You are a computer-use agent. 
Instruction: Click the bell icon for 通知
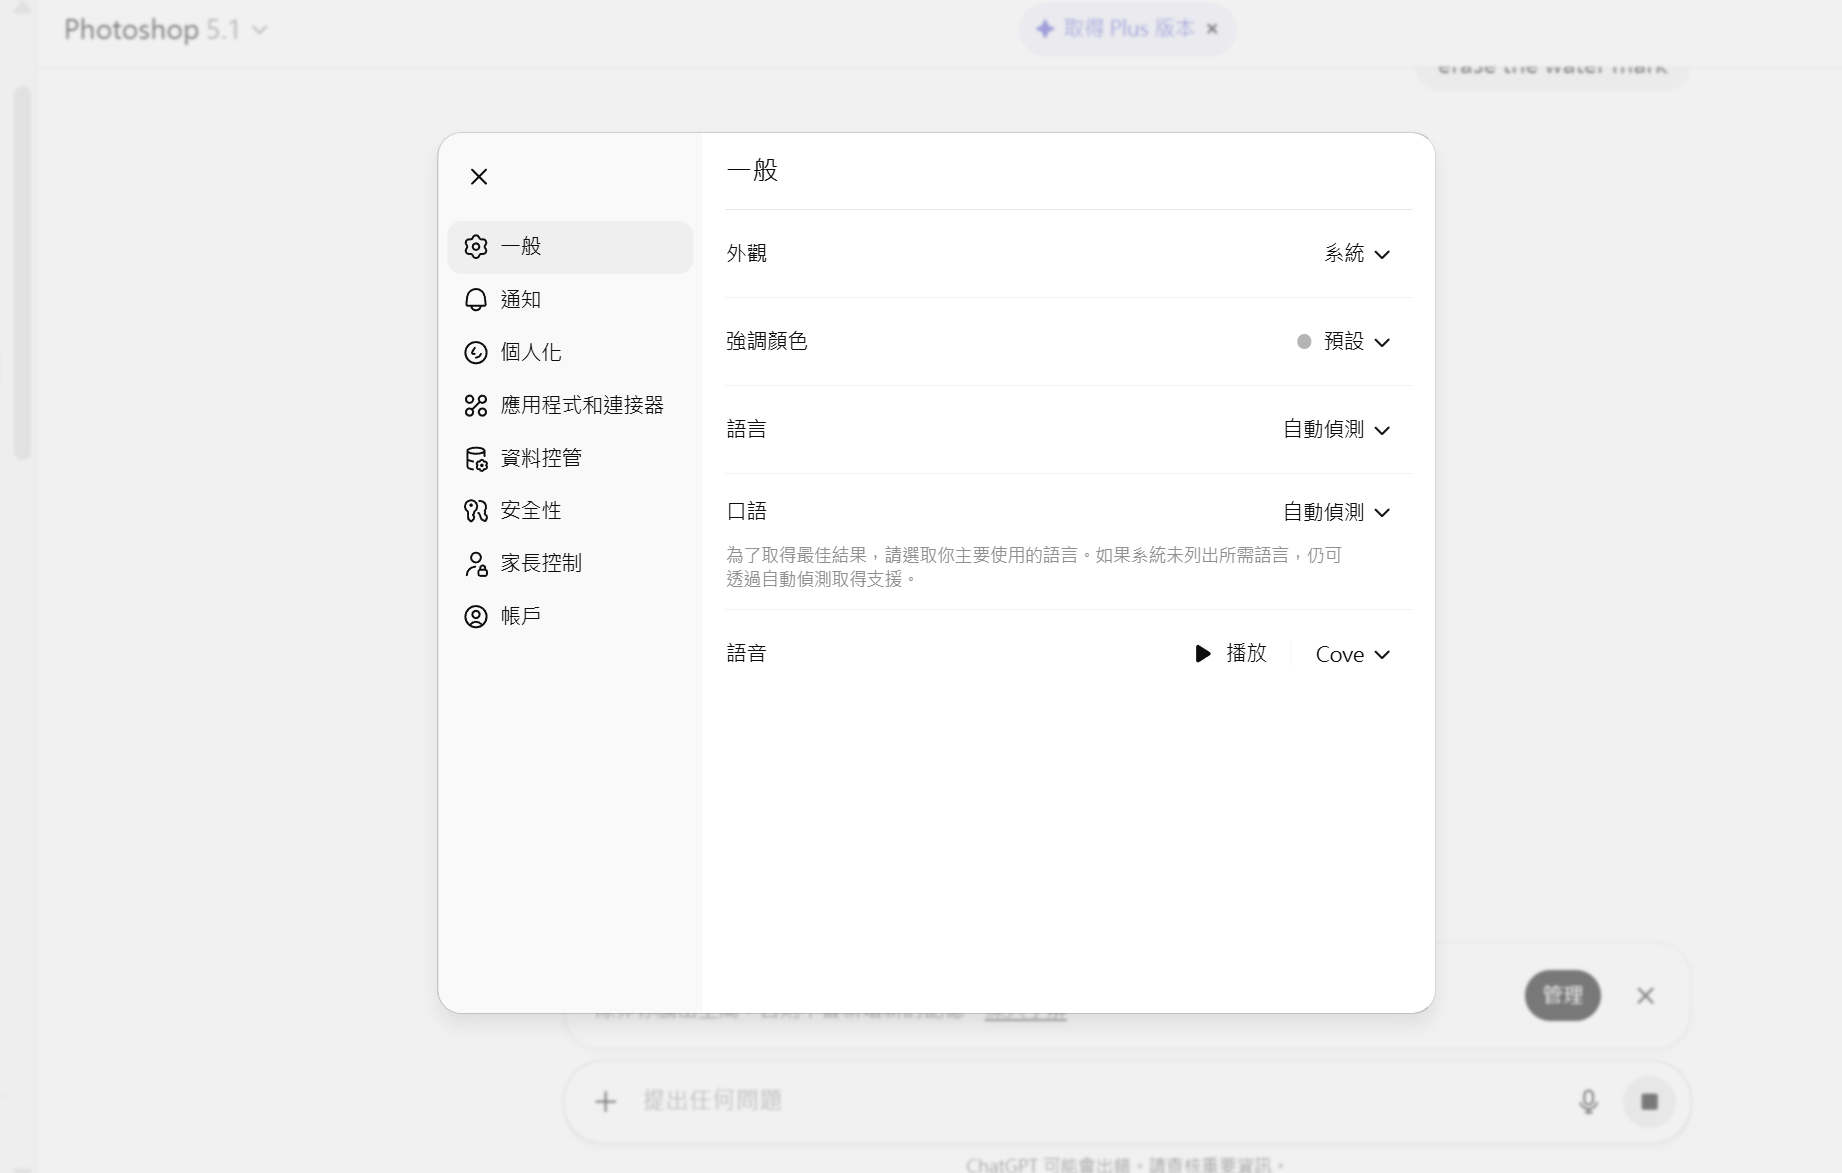pyautogui.click(x=476, y=300)
